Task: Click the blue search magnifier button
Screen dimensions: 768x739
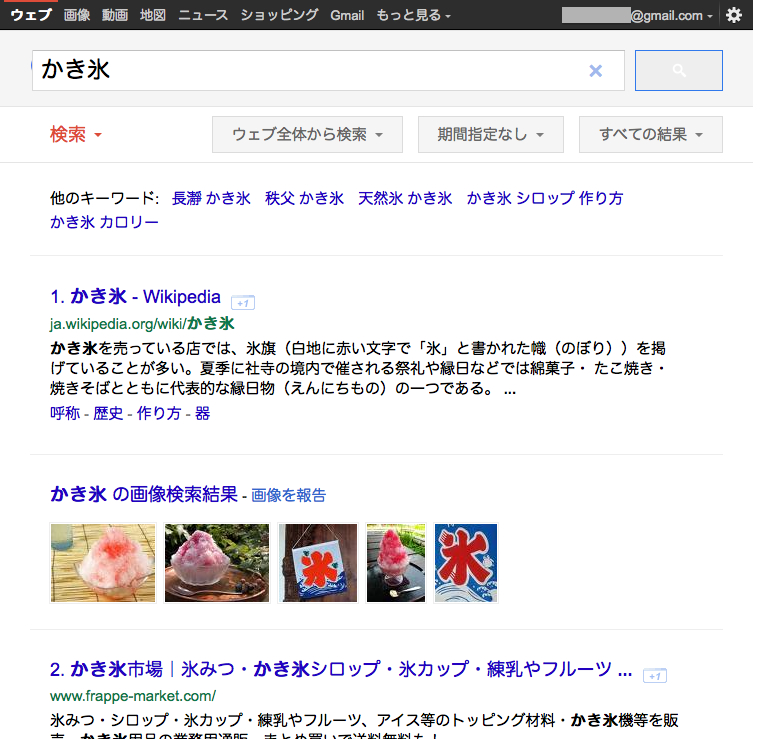Action: (x=679, y=71)
